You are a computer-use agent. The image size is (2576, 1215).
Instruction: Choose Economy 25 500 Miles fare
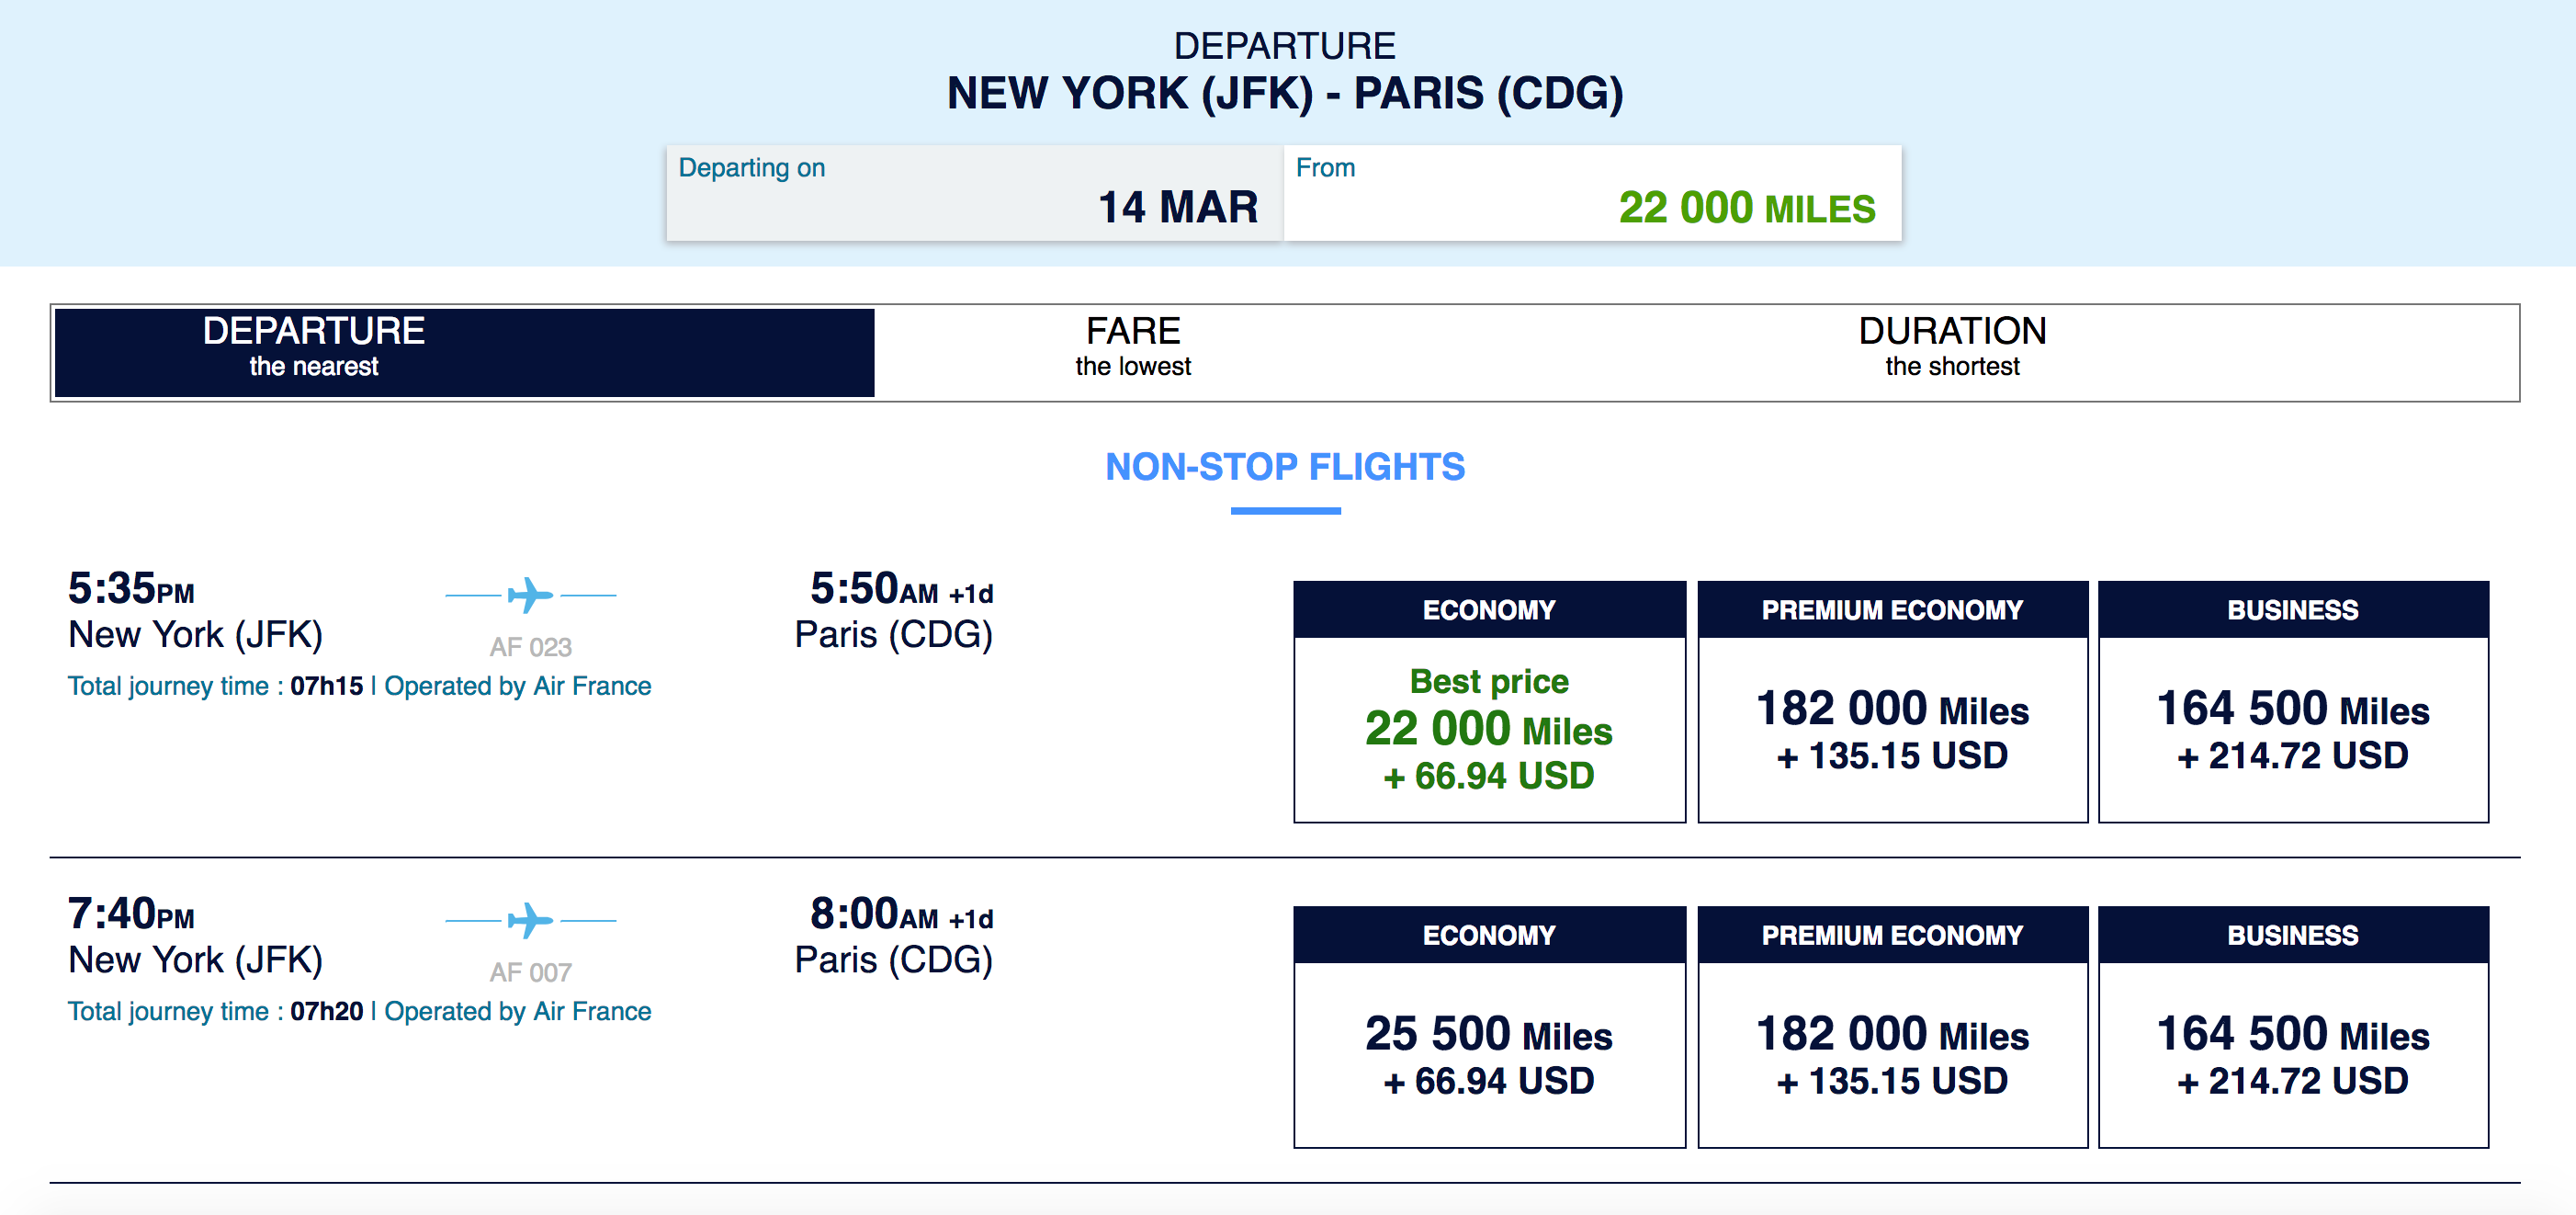[1488, 1054]
